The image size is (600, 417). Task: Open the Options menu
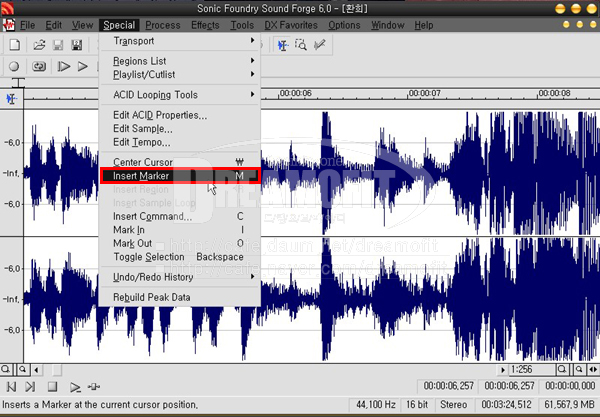[344, 25]
